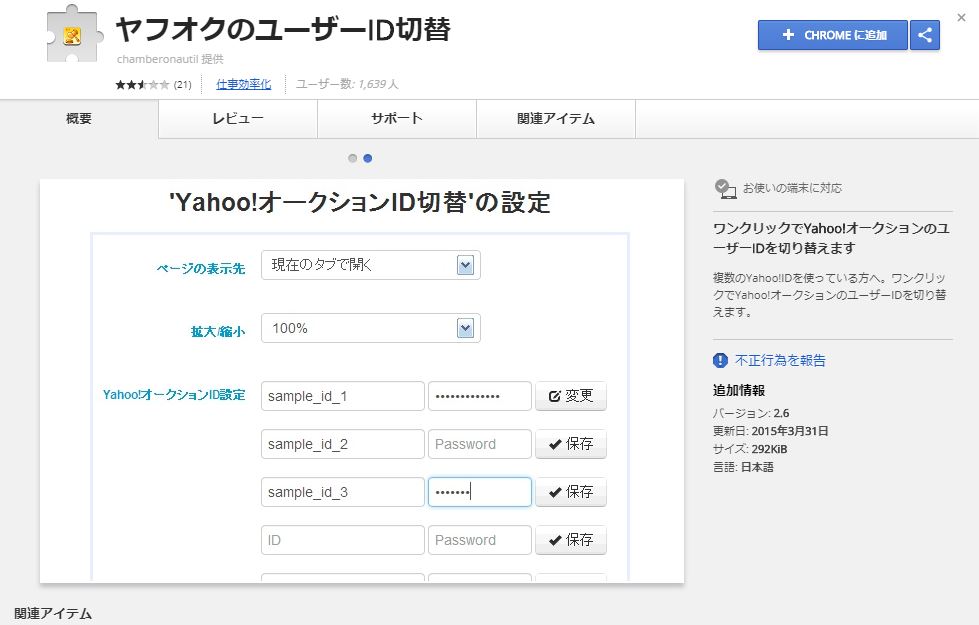Click the sample_id_3 ID field
979x625 pixels.
click(x=343, y=492)
